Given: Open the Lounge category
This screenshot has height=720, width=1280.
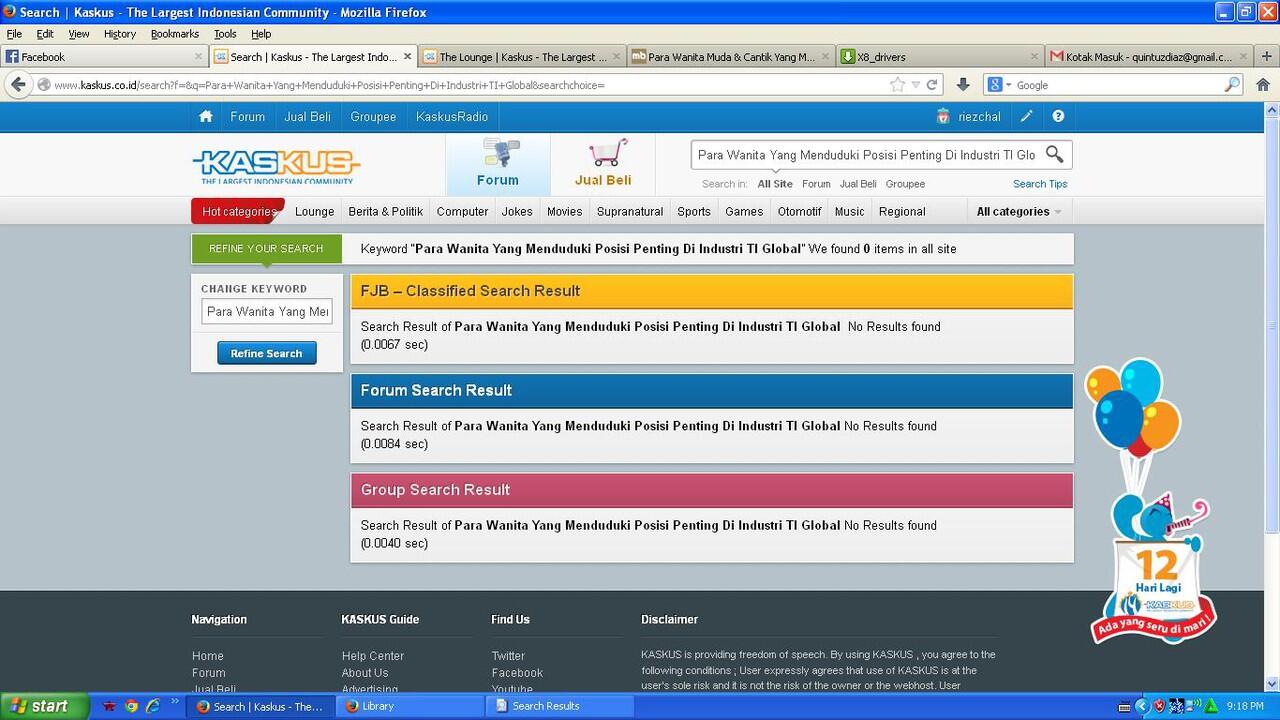Looking at the screenshot, I should pyautogui.click(x=314, y=212).
